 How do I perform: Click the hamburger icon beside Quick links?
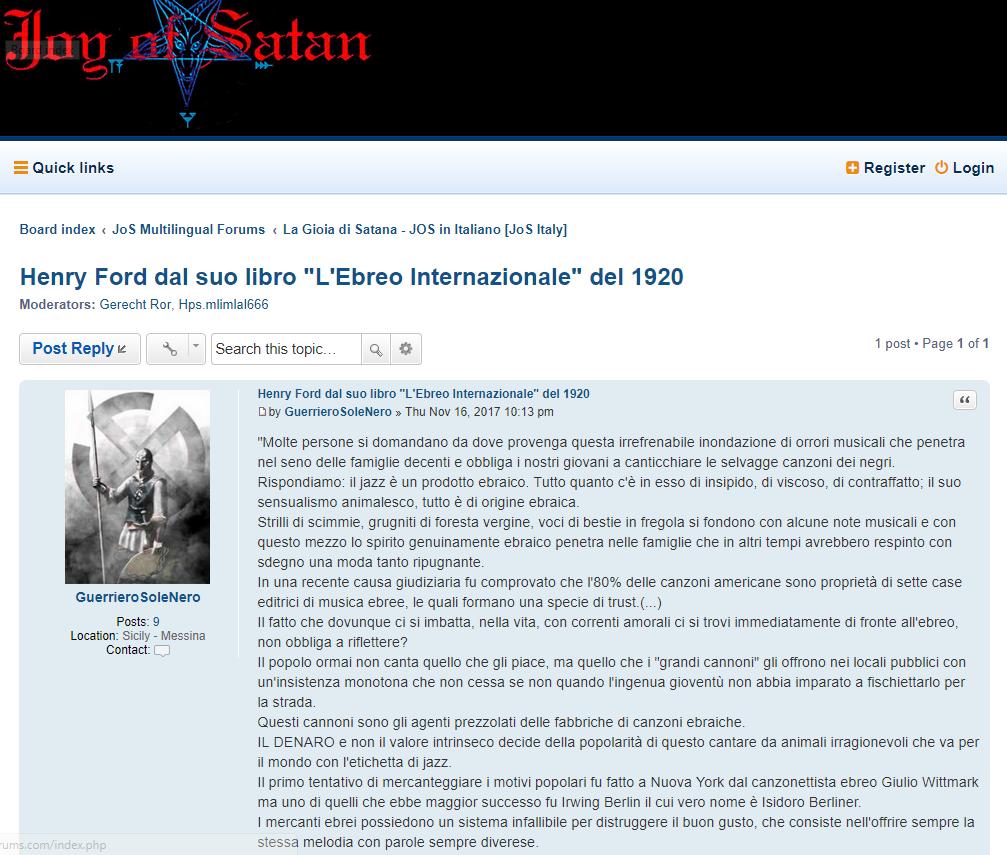[x=20, y=168]
